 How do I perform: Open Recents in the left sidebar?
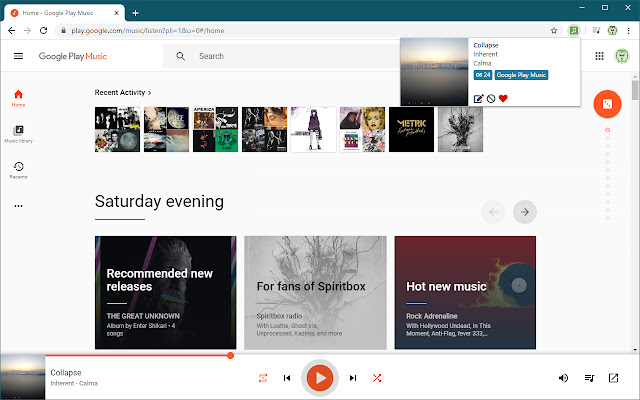tap(18, 169)
